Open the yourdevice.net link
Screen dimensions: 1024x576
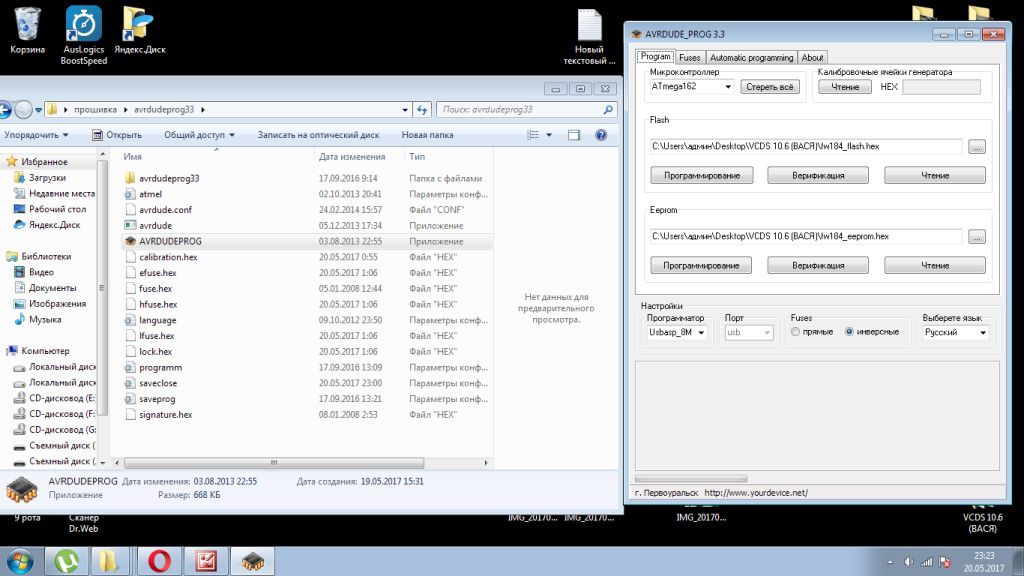[x=756, y=493]
